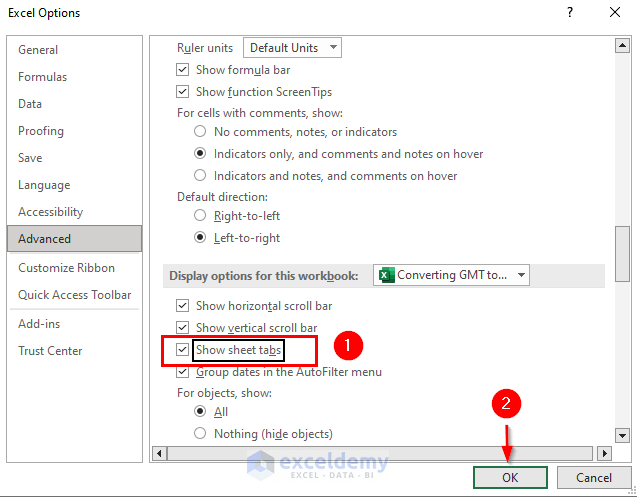Viewport: 637px width, 497px height.
Task: Open the Formulas category
Action: 74,77
